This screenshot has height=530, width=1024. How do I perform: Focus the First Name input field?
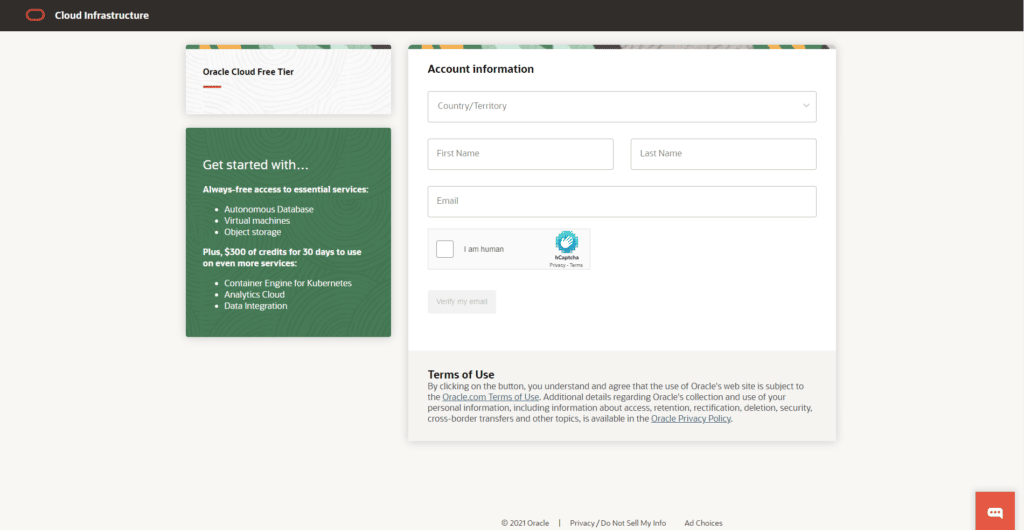(520, 154)
